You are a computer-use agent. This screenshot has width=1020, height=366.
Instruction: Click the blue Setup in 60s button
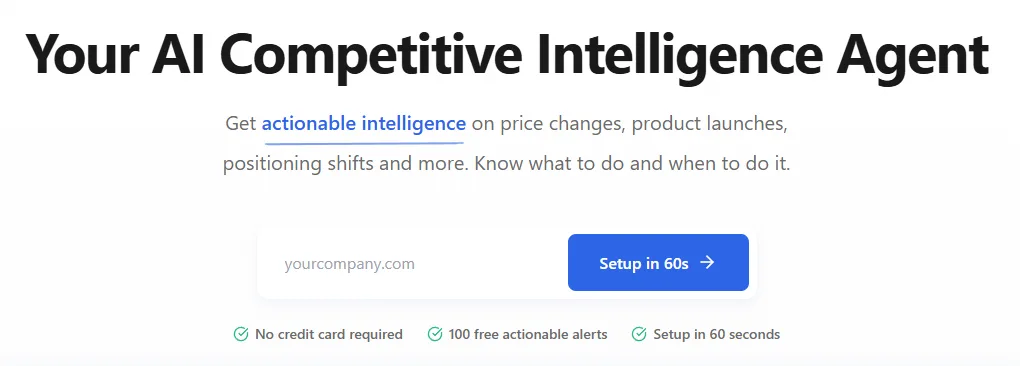point(658,263)
